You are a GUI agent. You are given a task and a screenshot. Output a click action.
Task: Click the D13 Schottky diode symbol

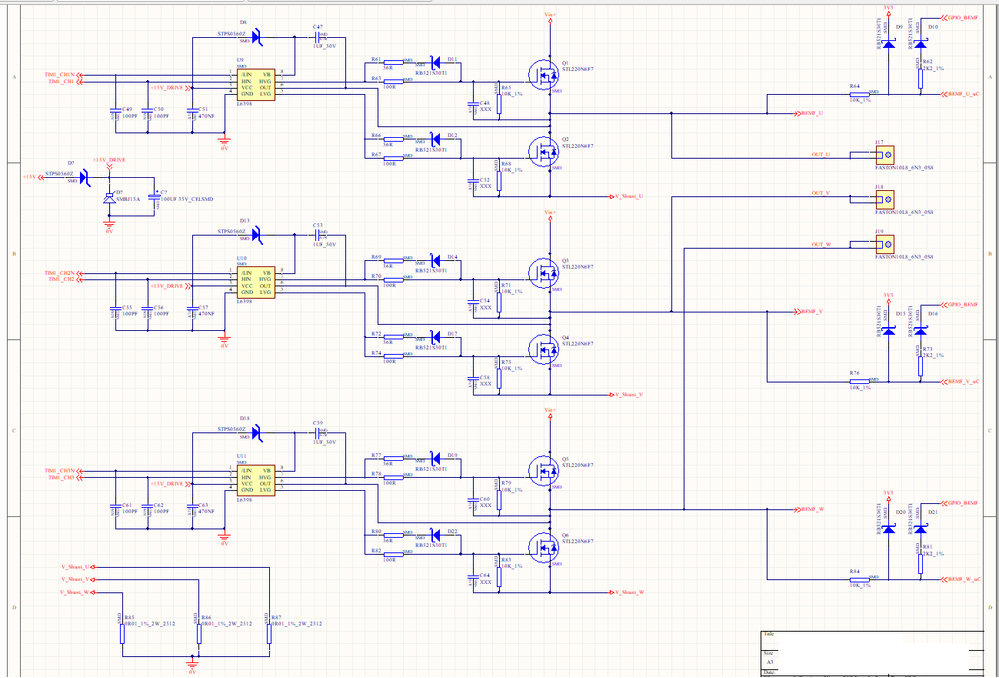click(257, 235)
